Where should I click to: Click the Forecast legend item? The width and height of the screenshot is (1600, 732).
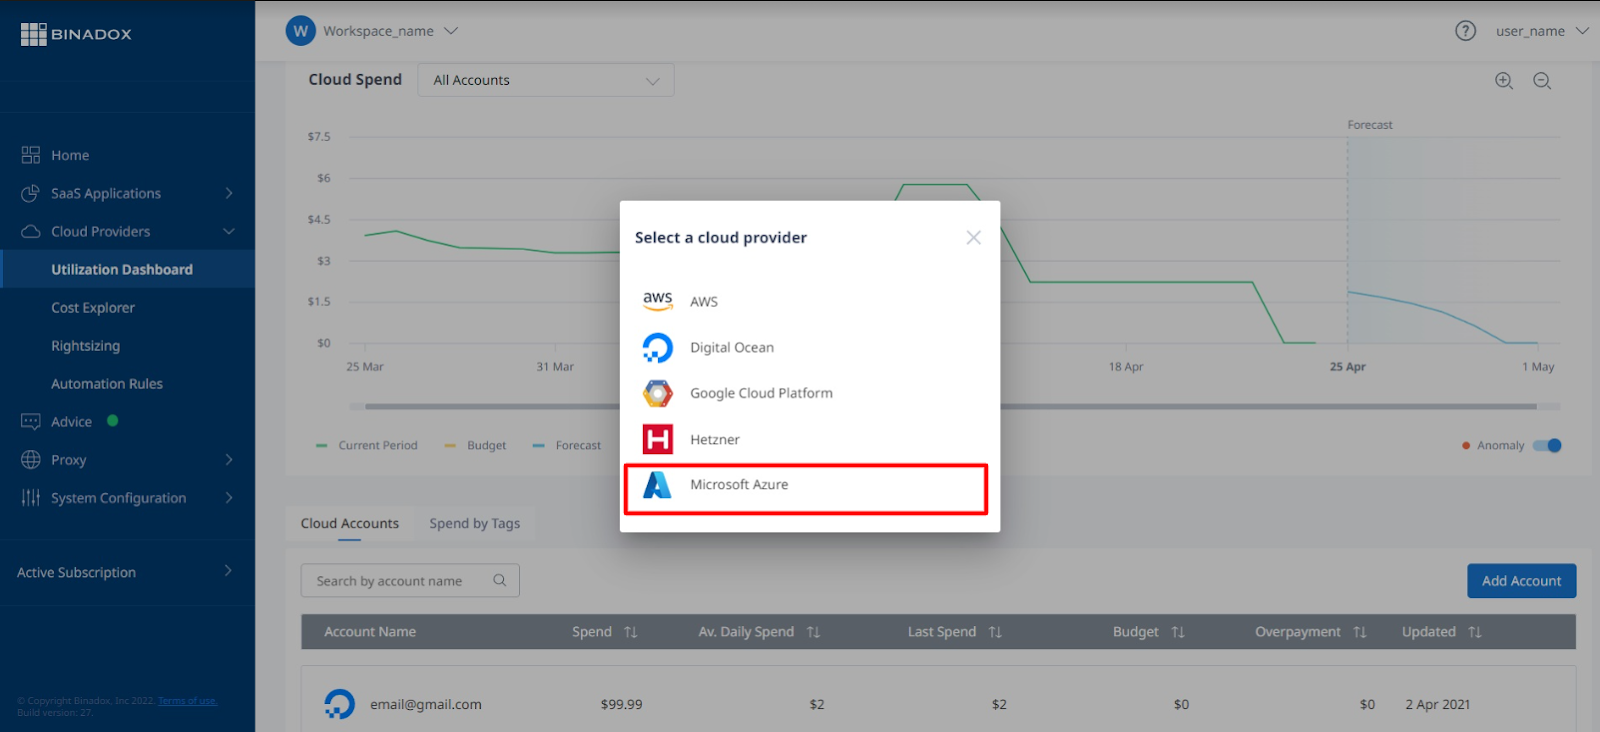567,445
